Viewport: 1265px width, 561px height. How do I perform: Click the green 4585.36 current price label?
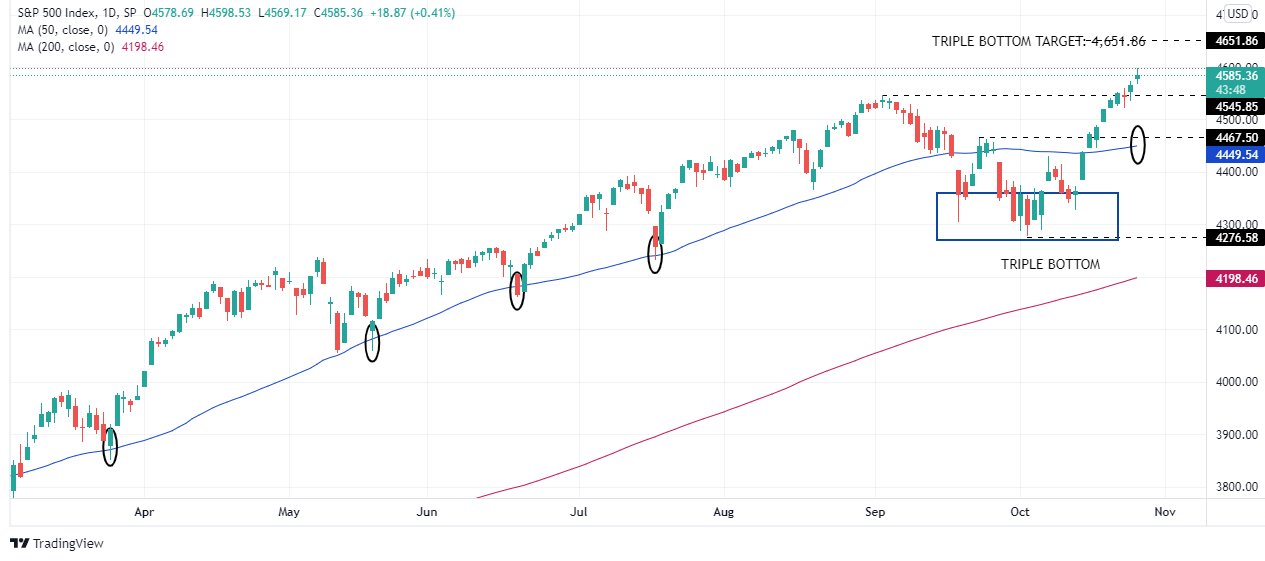click(1238, 75)
